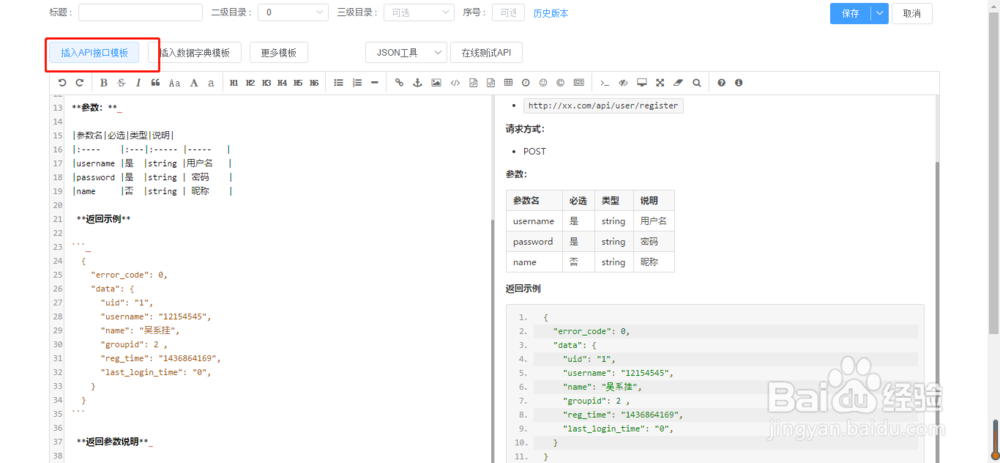This screenshot has width=1000, height=463.
Task: Click the 'password' cell in the preview table
Action: coord(534,242)
